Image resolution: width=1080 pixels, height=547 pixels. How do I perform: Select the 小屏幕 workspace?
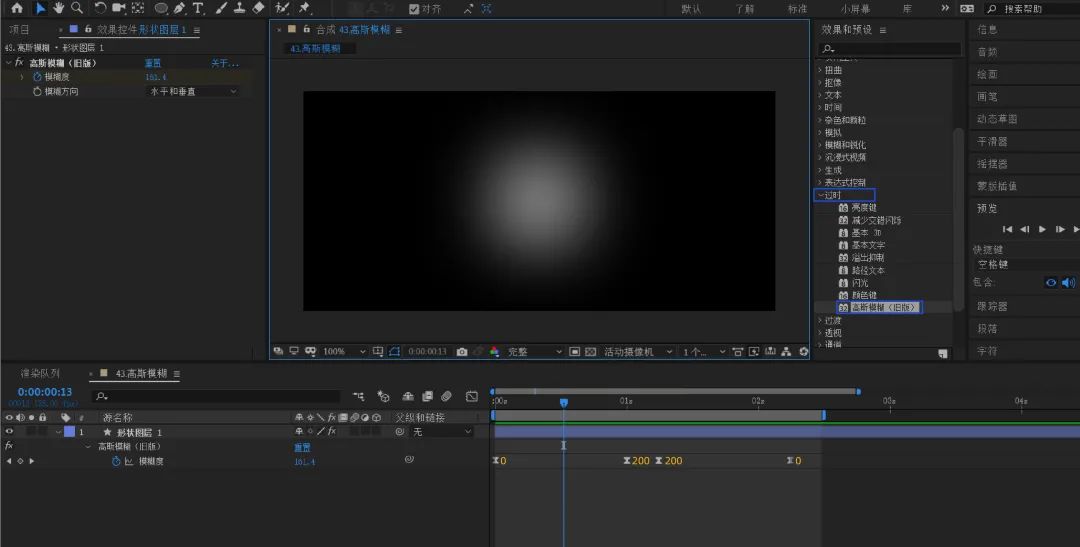click(x=855, y=9)
